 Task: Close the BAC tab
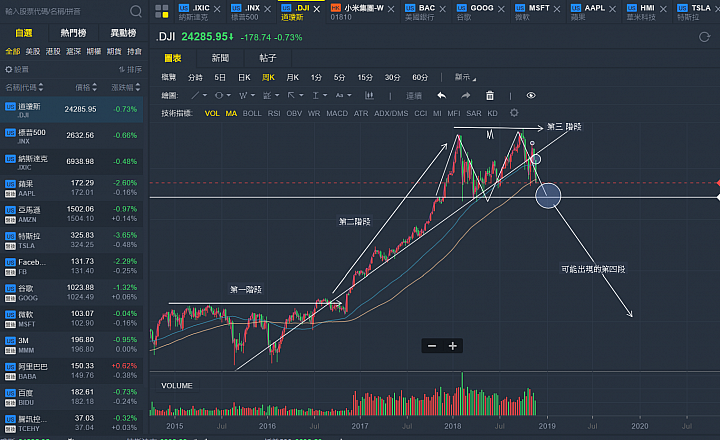[442, 9]
